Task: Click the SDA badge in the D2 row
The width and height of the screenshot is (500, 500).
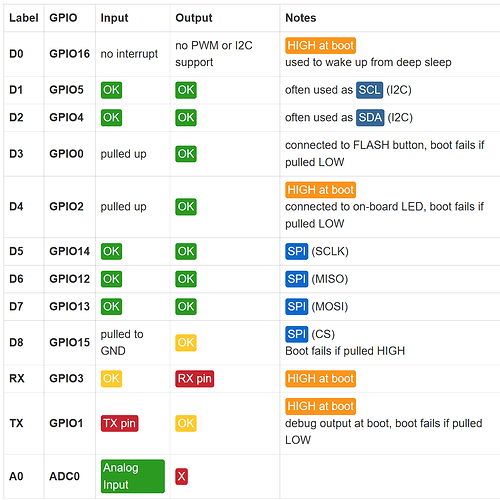Action: click(370, 118)
